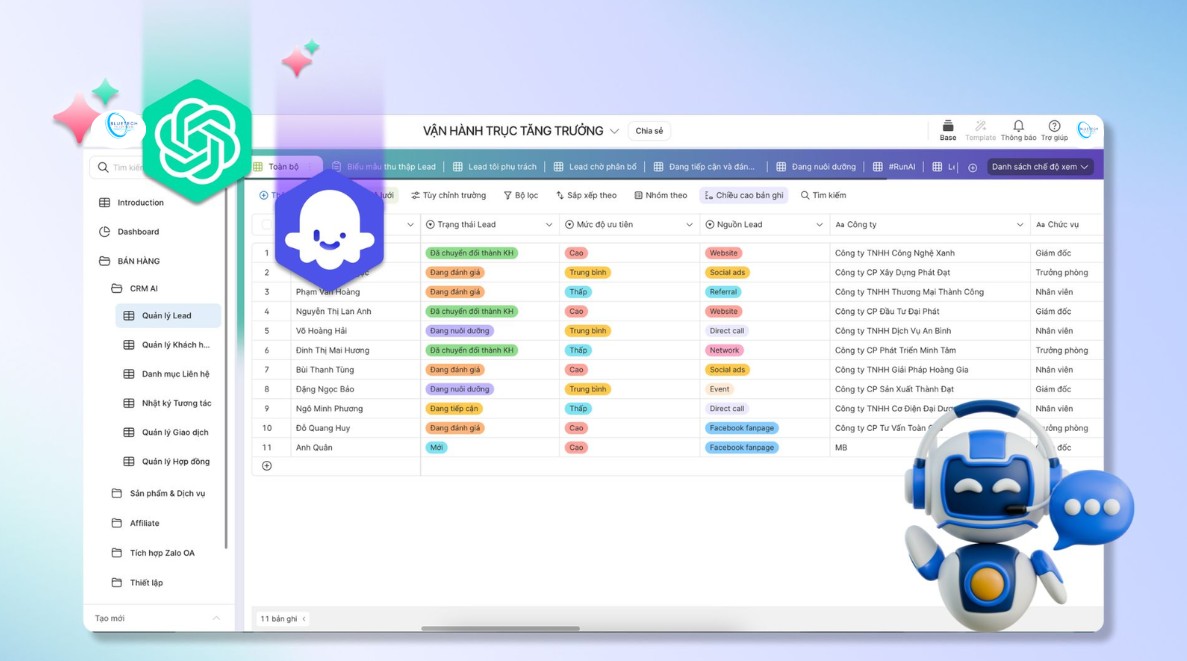Viewport: 1187px width, 661px height.
Task: Click the search magnifier icon in sidebar
Action: [103, 167]
